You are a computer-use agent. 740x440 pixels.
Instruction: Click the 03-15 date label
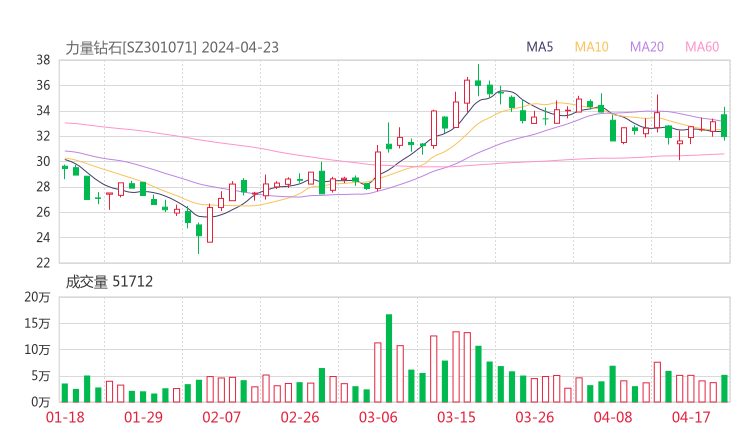456,417
